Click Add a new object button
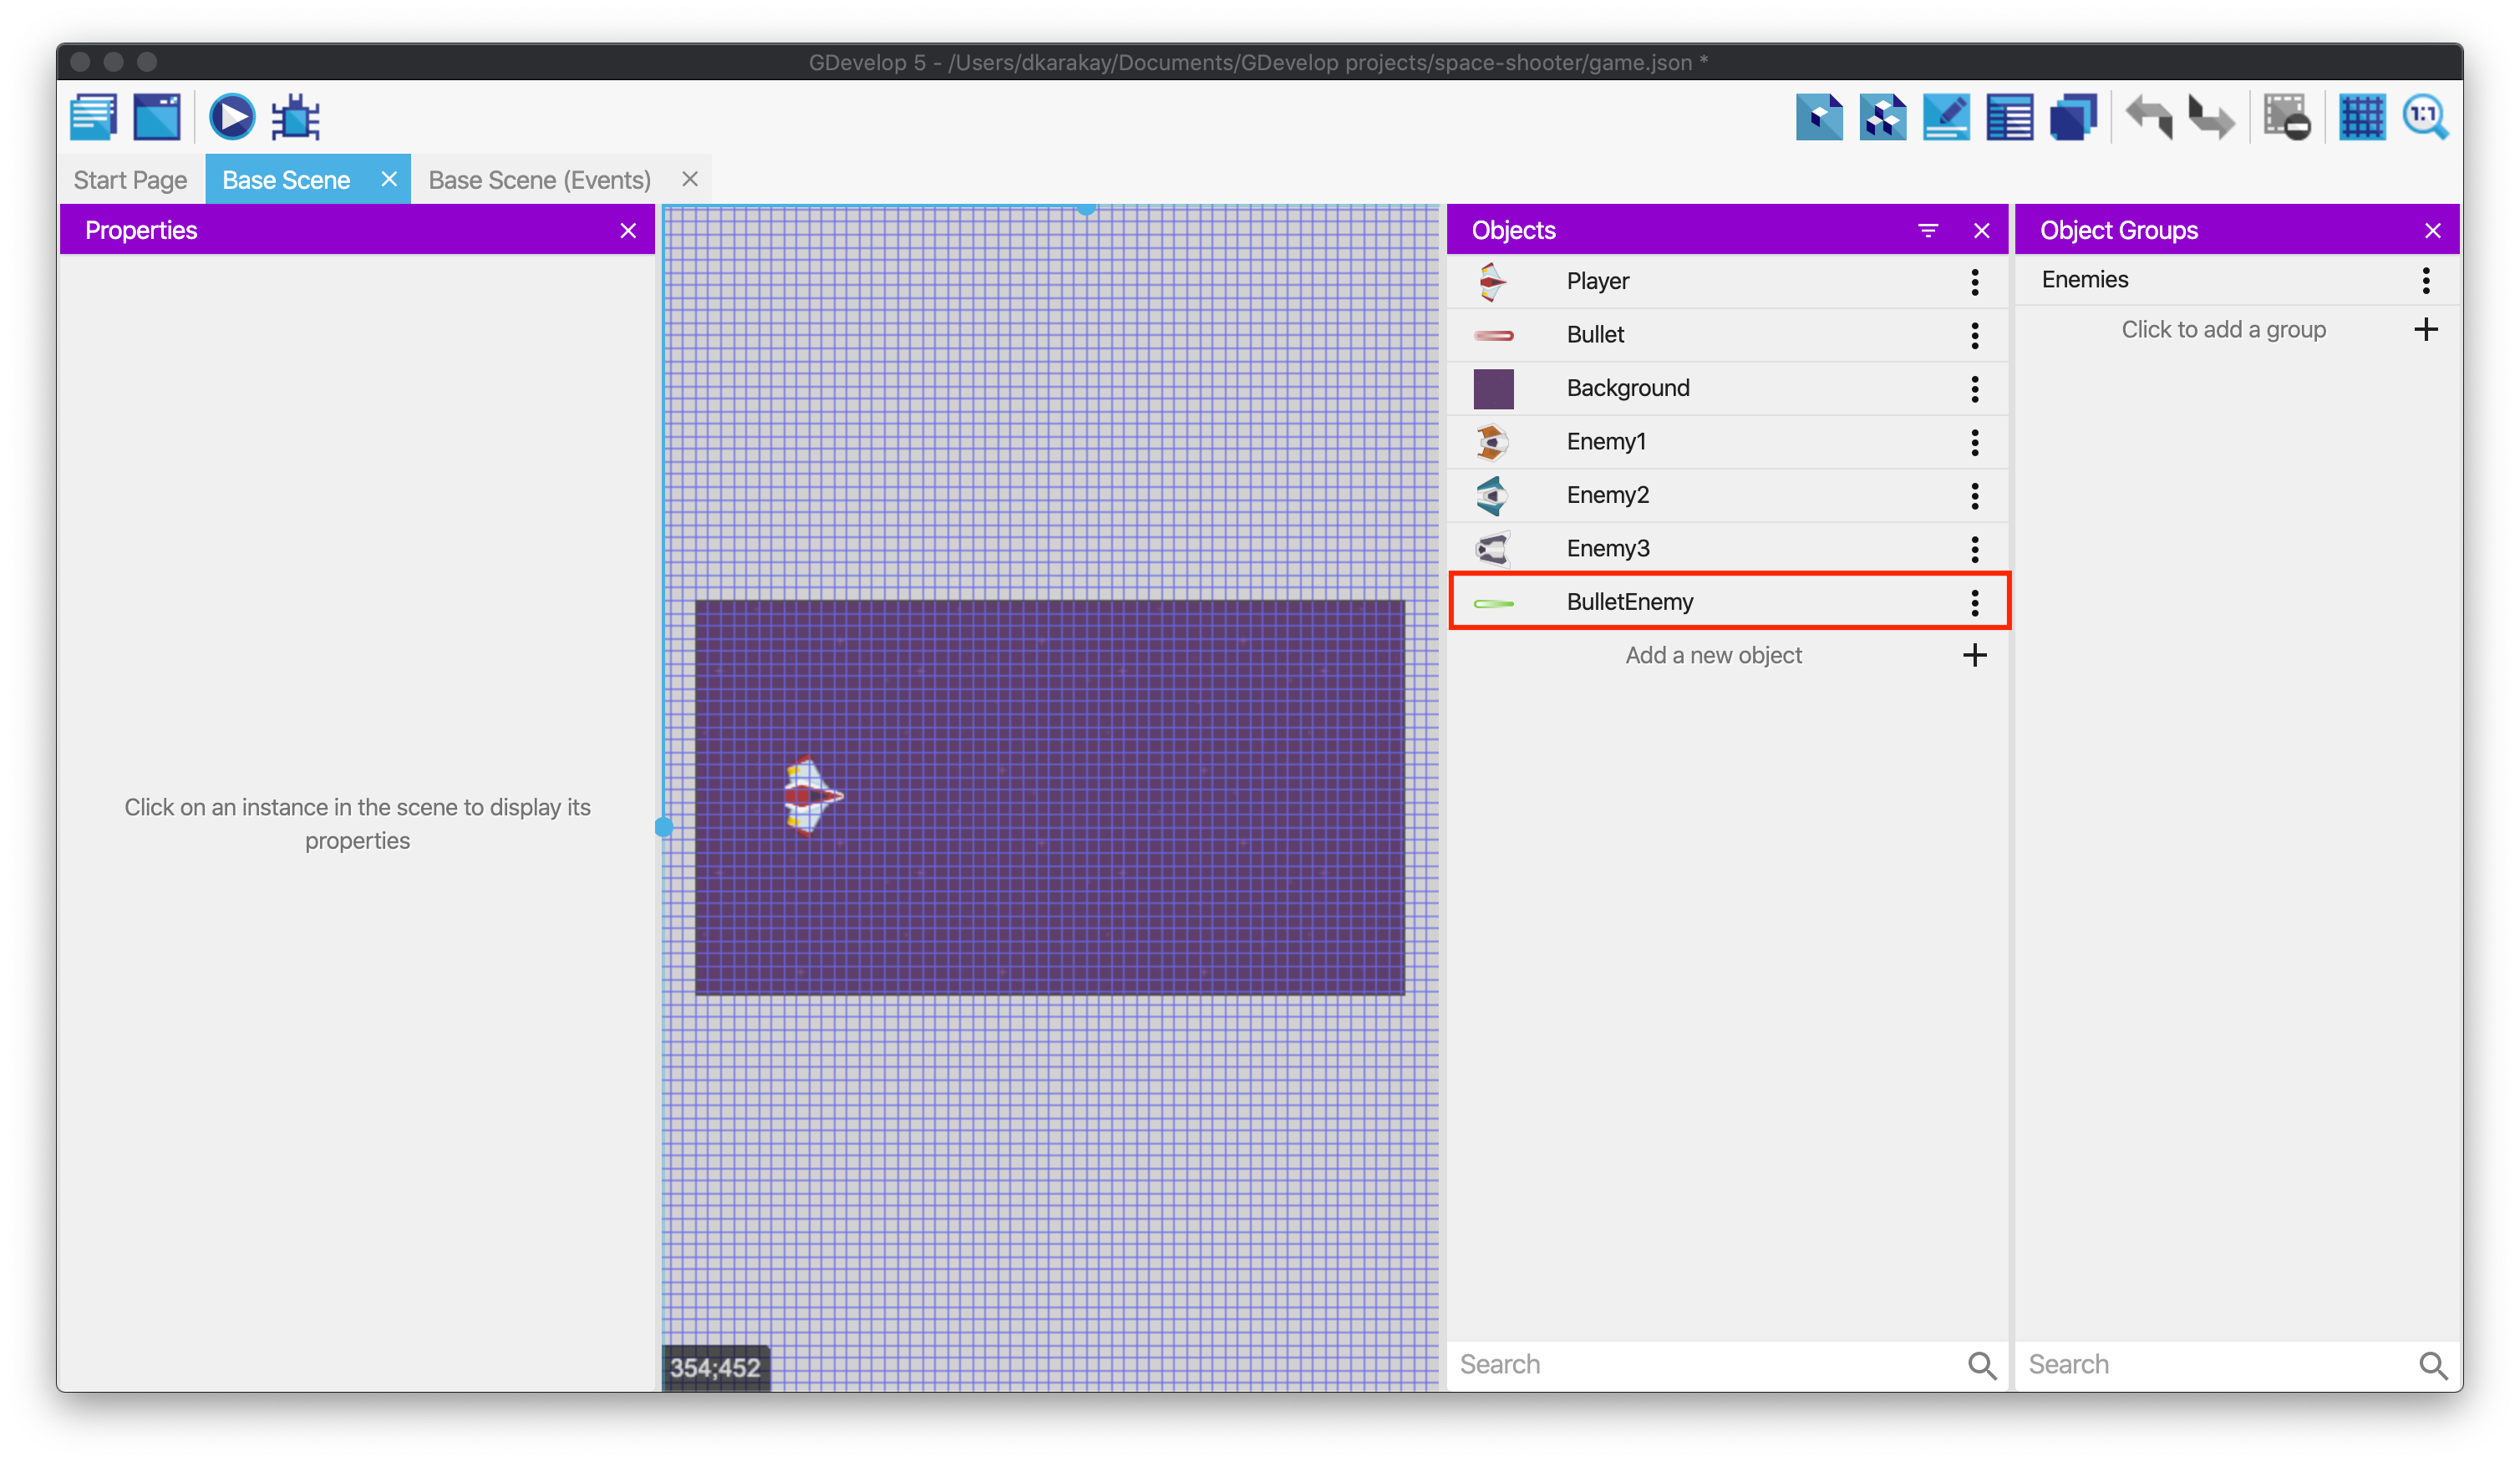 pos(1713,656)
